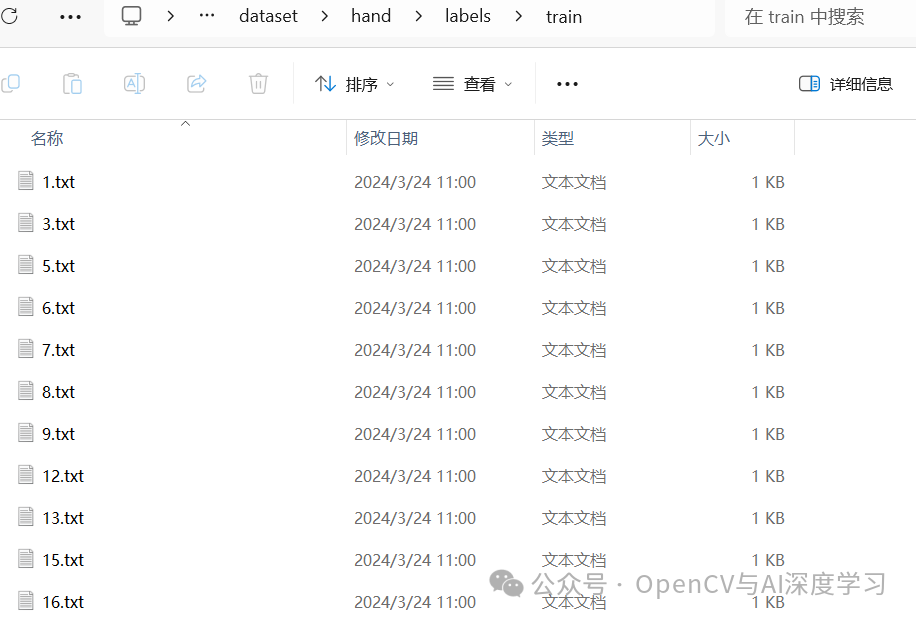Navigate to dataset folder in breadcrumb
Viewport: 916px width, 621px height.
click(268, 16)
